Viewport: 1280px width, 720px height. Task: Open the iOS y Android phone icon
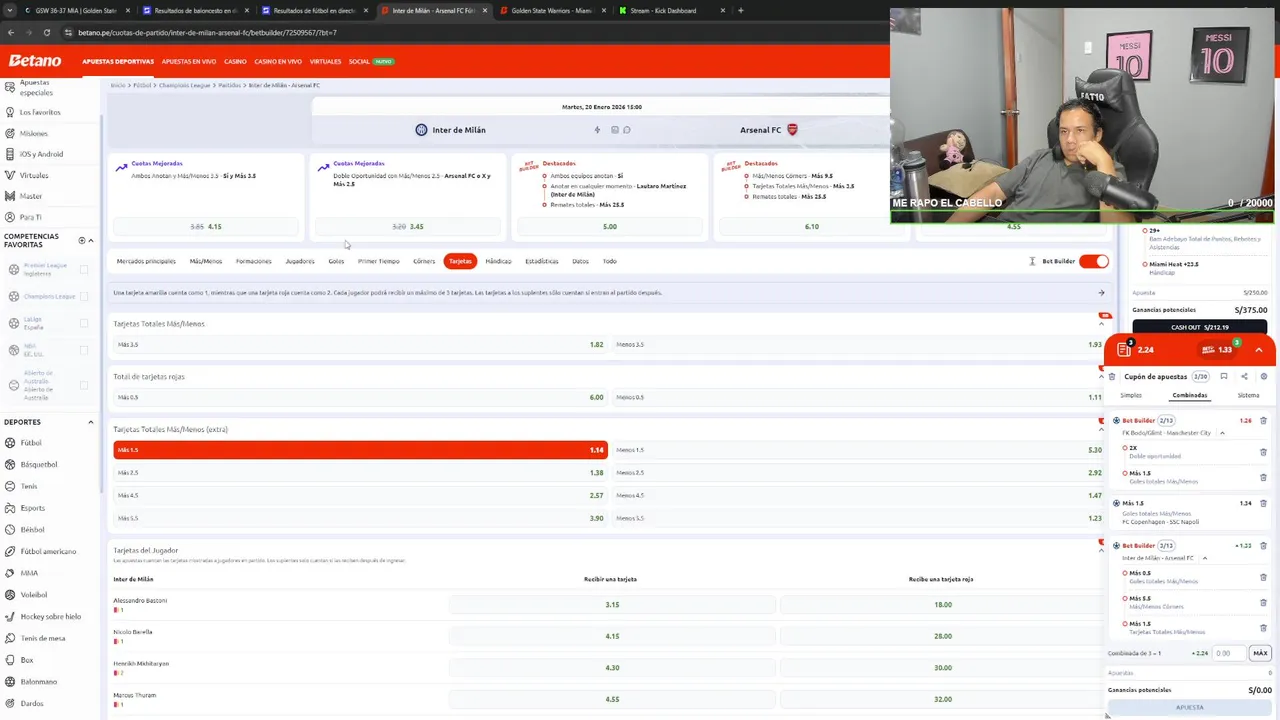(11, 154)
